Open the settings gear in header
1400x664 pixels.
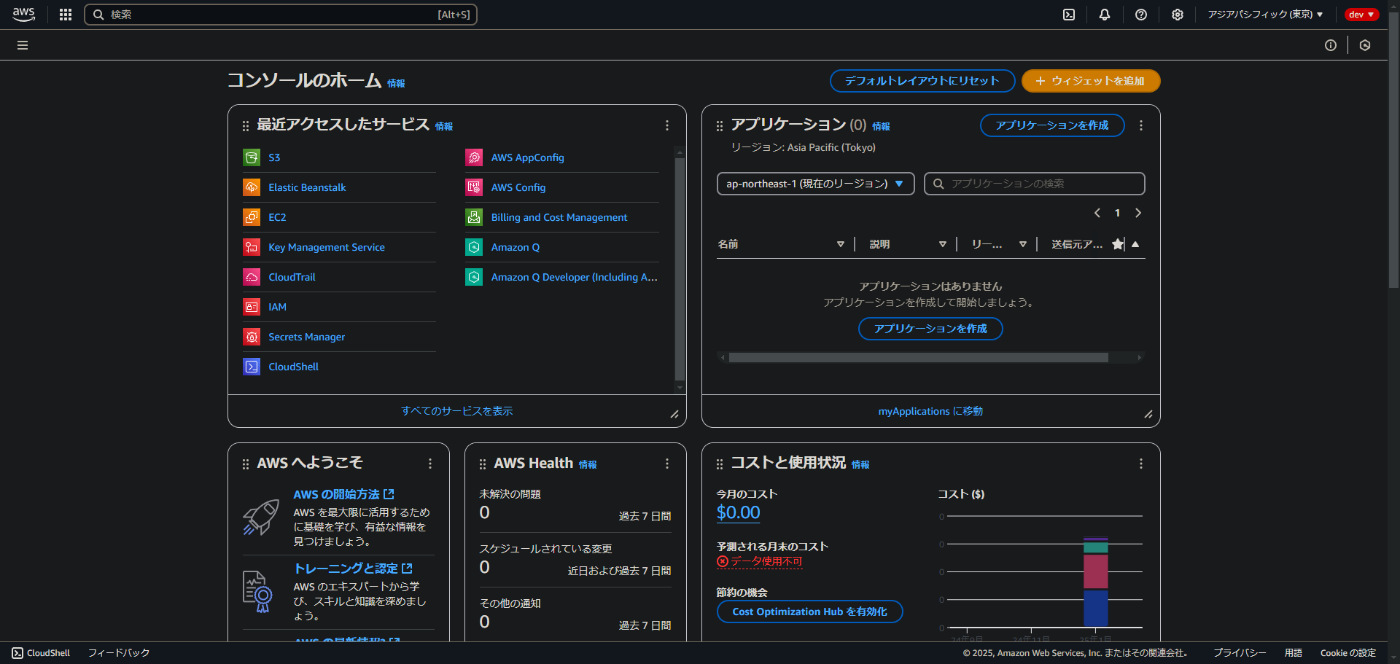tap(1177, 14)
